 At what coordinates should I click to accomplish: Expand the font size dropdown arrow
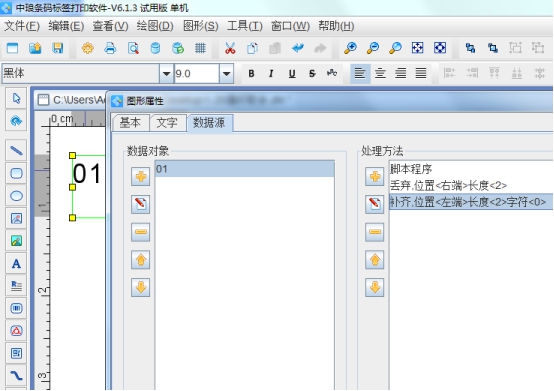pyautogui.click(x=226, y=73)
